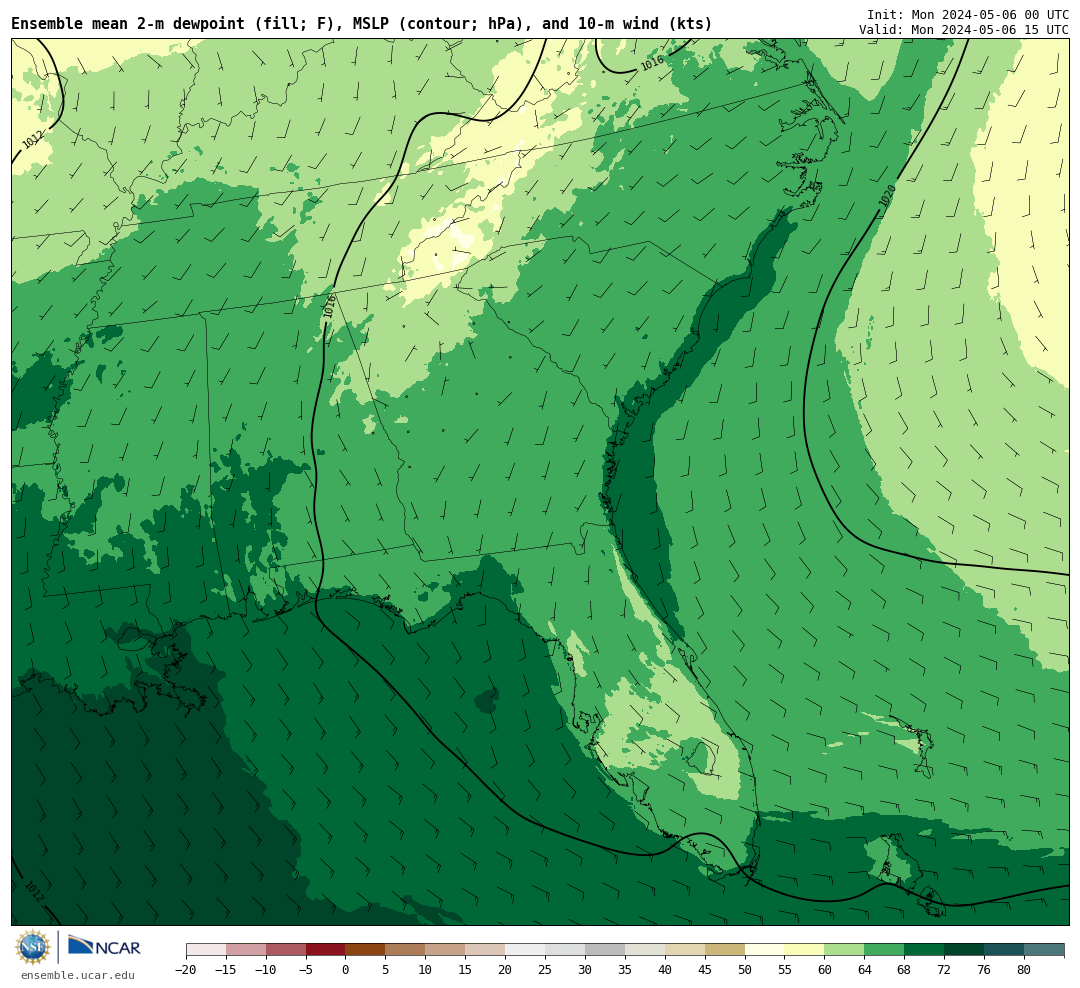This screenshot has width=1080, height=988.
Task: Pick the pink -15 to -10 swatch
Action: point(246,950)
